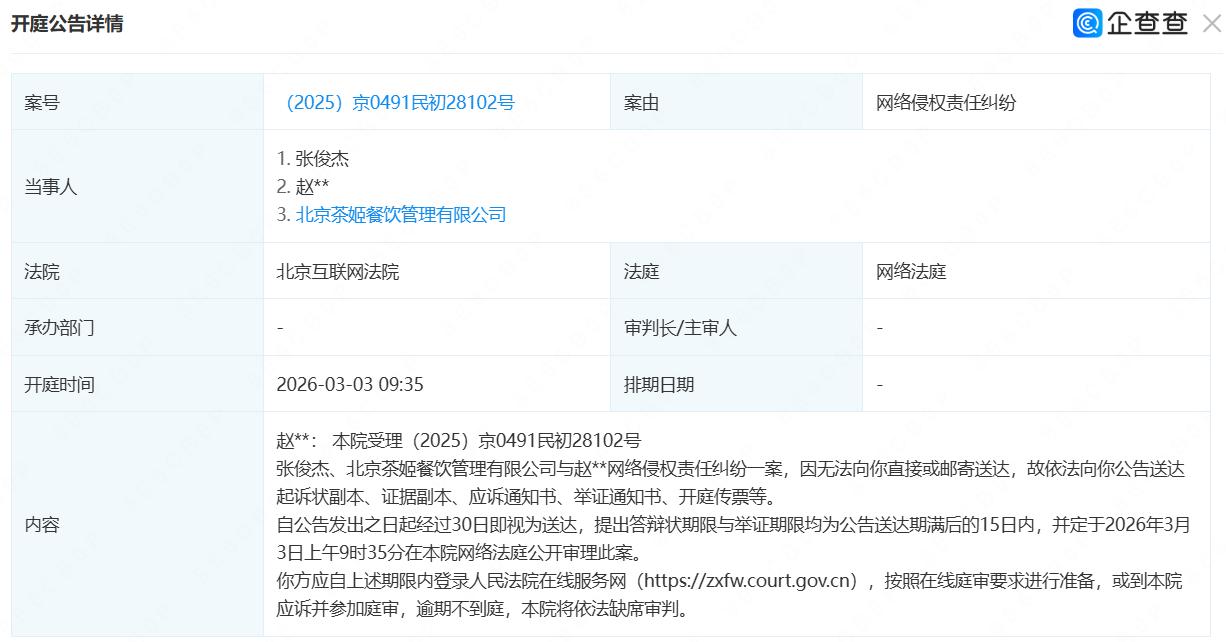This screenshot has height=642, width=1226.
Task: Close the 开庭公告详情 dialog
Action: (x=1210, y=24)
